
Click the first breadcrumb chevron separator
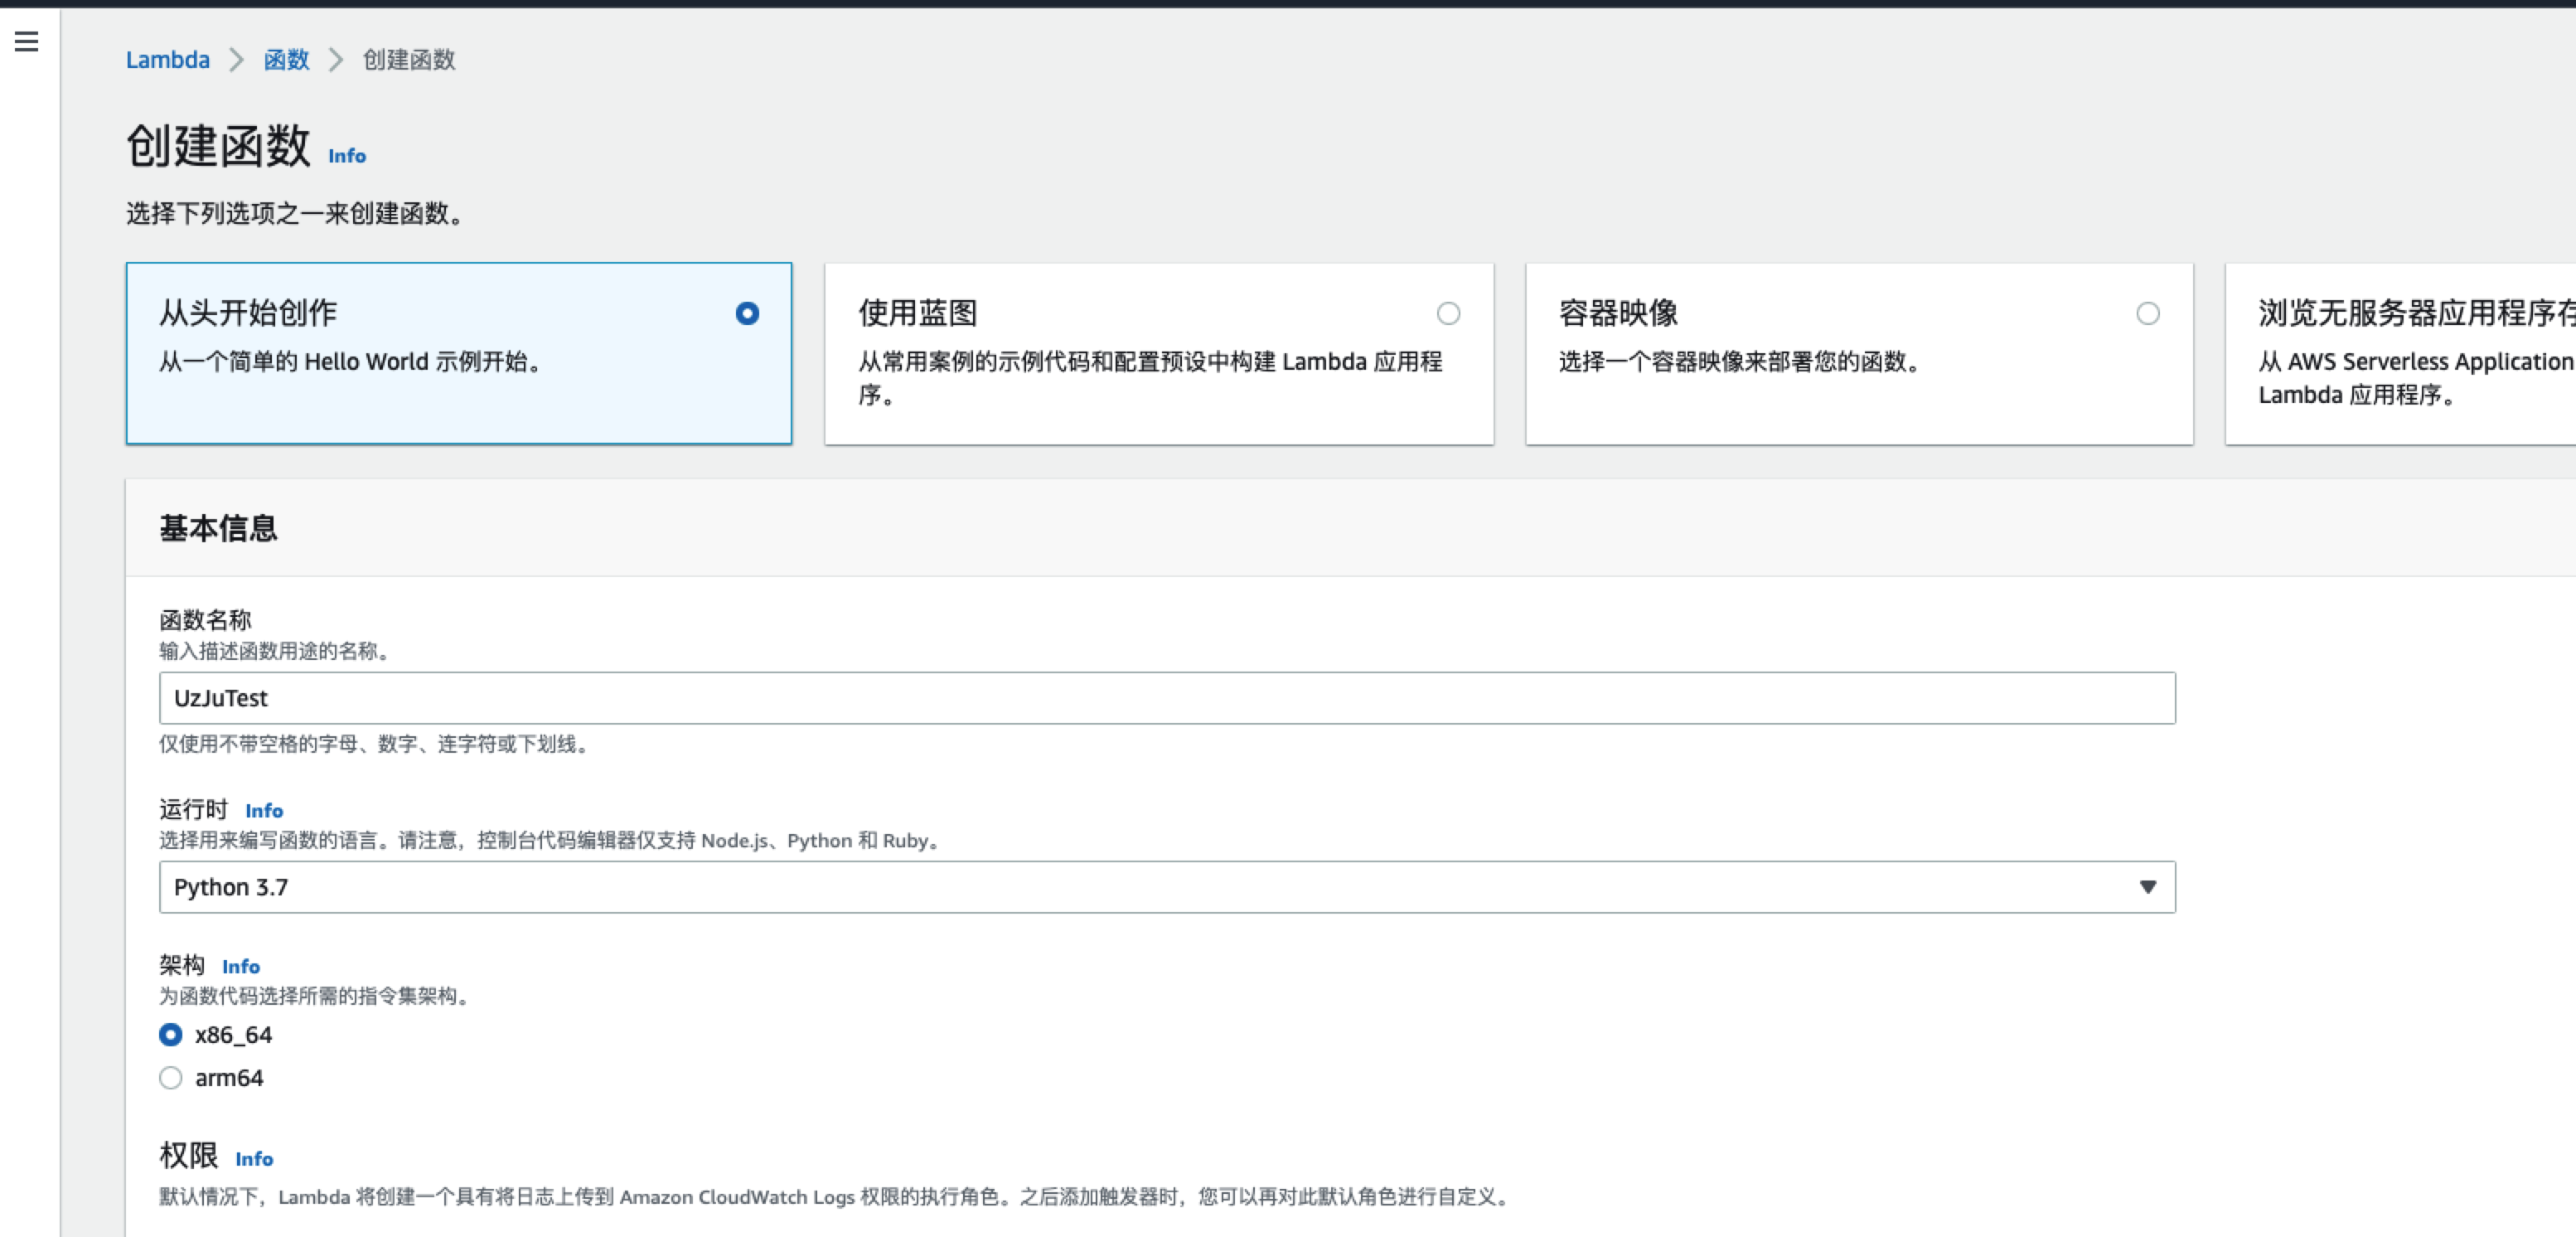click(236, 60)
